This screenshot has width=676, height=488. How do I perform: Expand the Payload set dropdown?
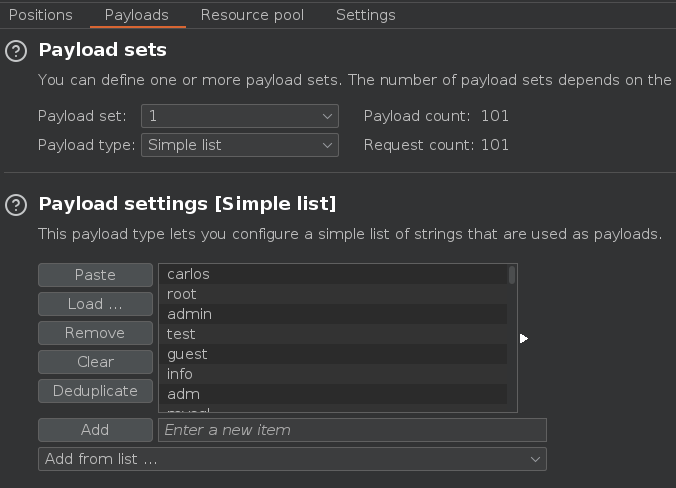[x=240, y=116]
